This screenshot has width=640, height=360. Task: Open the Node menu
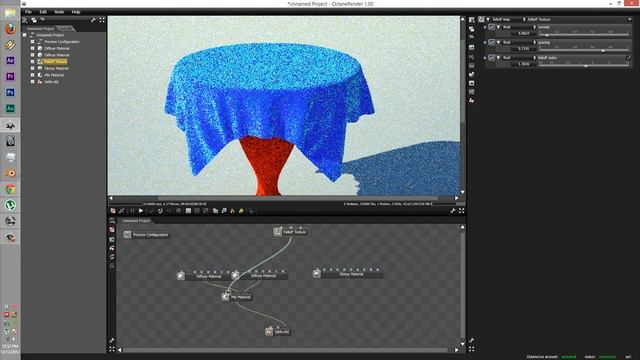pyautogui.click(x=59, y=12)
